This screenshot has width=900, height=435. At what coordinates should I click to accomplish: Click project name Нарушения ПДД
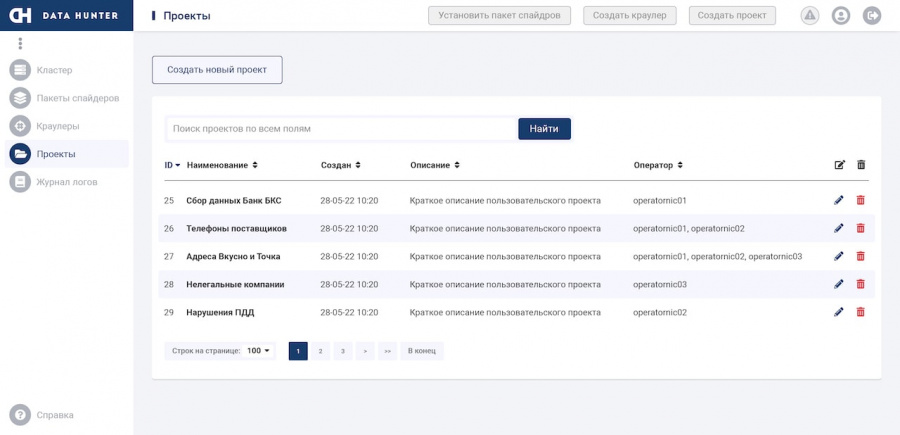coord(220,312)
